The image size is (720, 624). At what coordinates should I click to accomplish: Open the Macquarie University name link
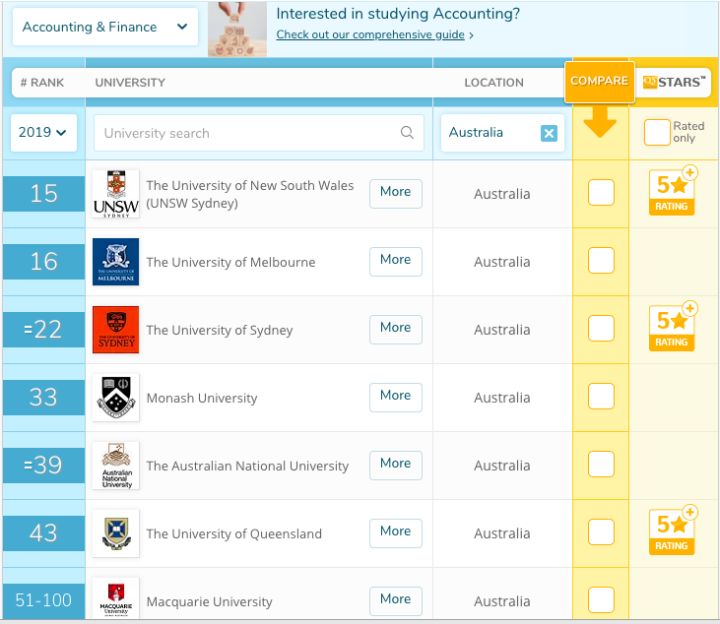[209, 602]
